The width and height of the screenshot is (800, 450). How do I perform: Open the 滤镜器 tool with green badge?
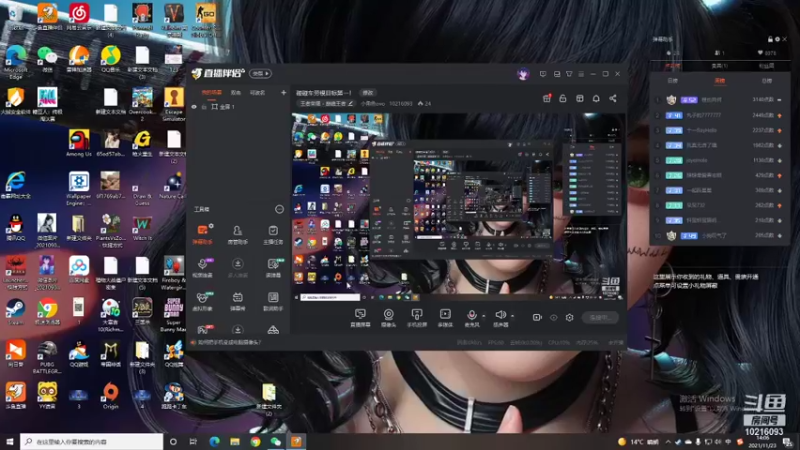273,267
